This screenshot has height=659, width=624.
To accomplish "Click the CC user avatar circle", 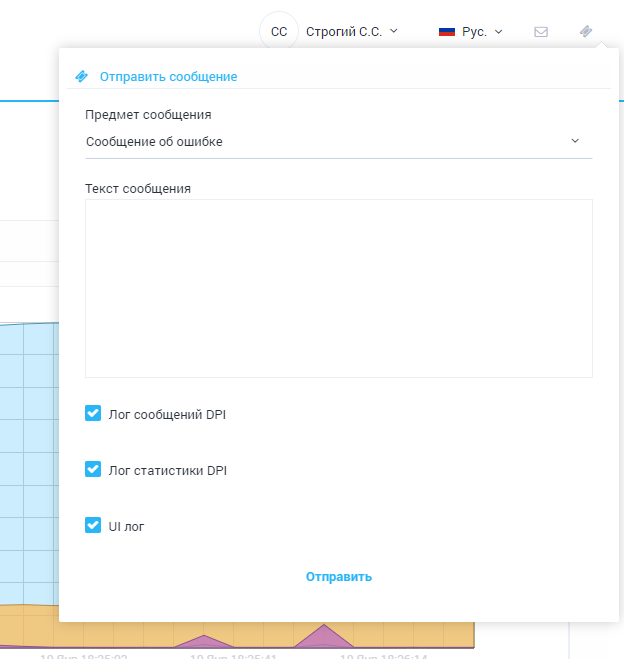I will click(x=279, y=32).
